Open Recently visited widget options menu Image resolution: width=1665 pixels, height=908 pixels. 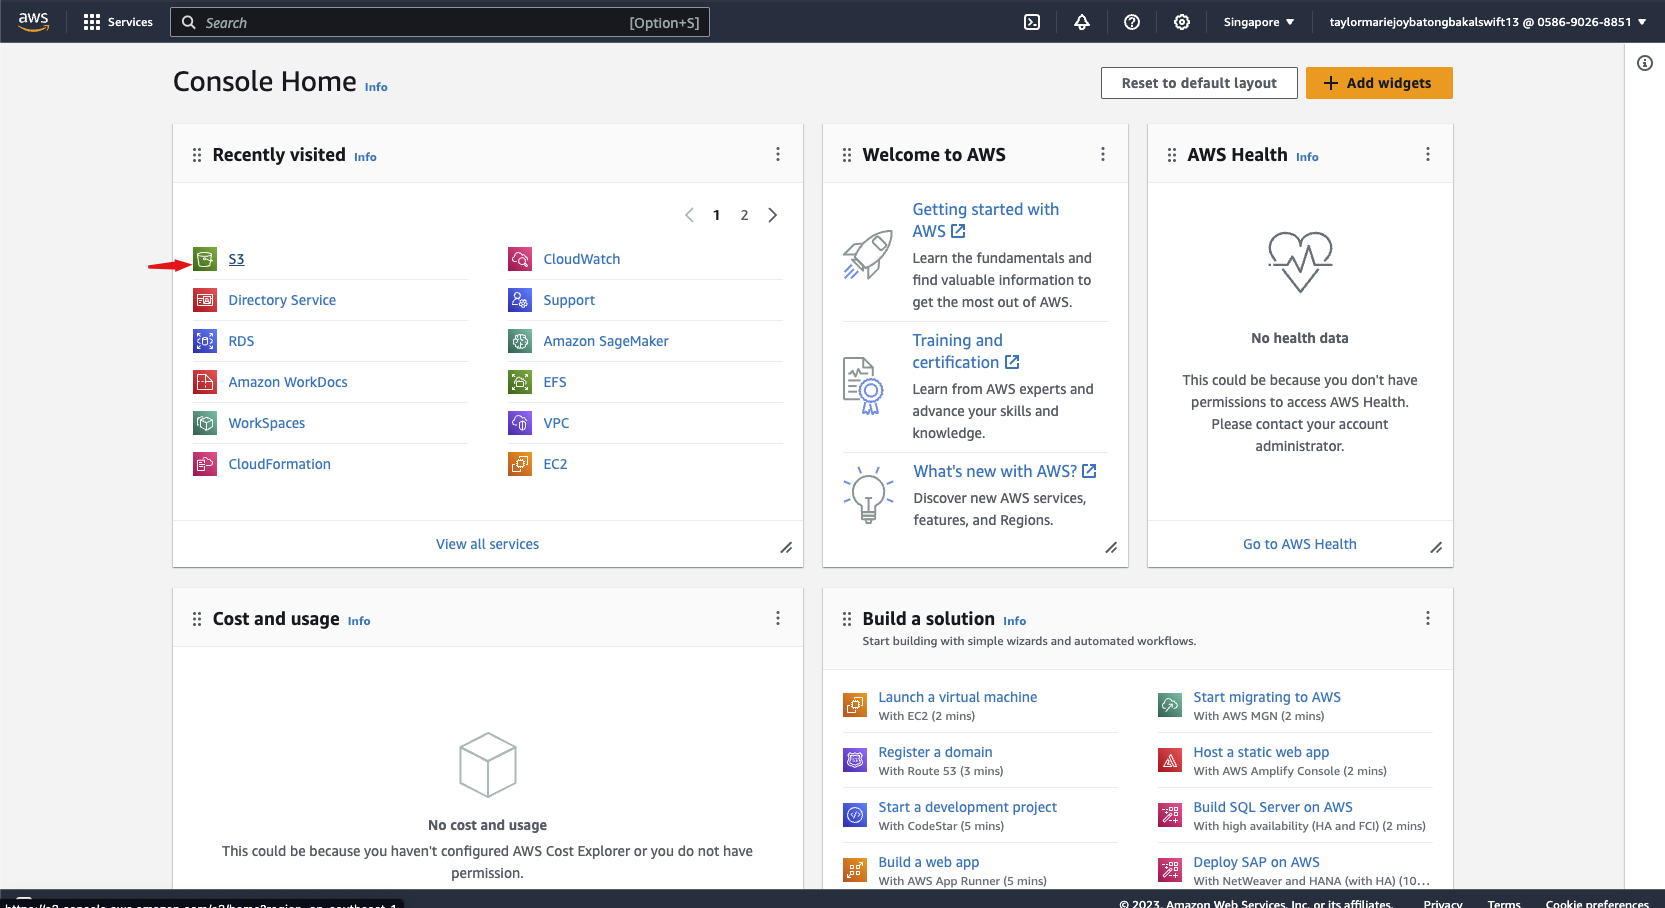coord(778,154)
